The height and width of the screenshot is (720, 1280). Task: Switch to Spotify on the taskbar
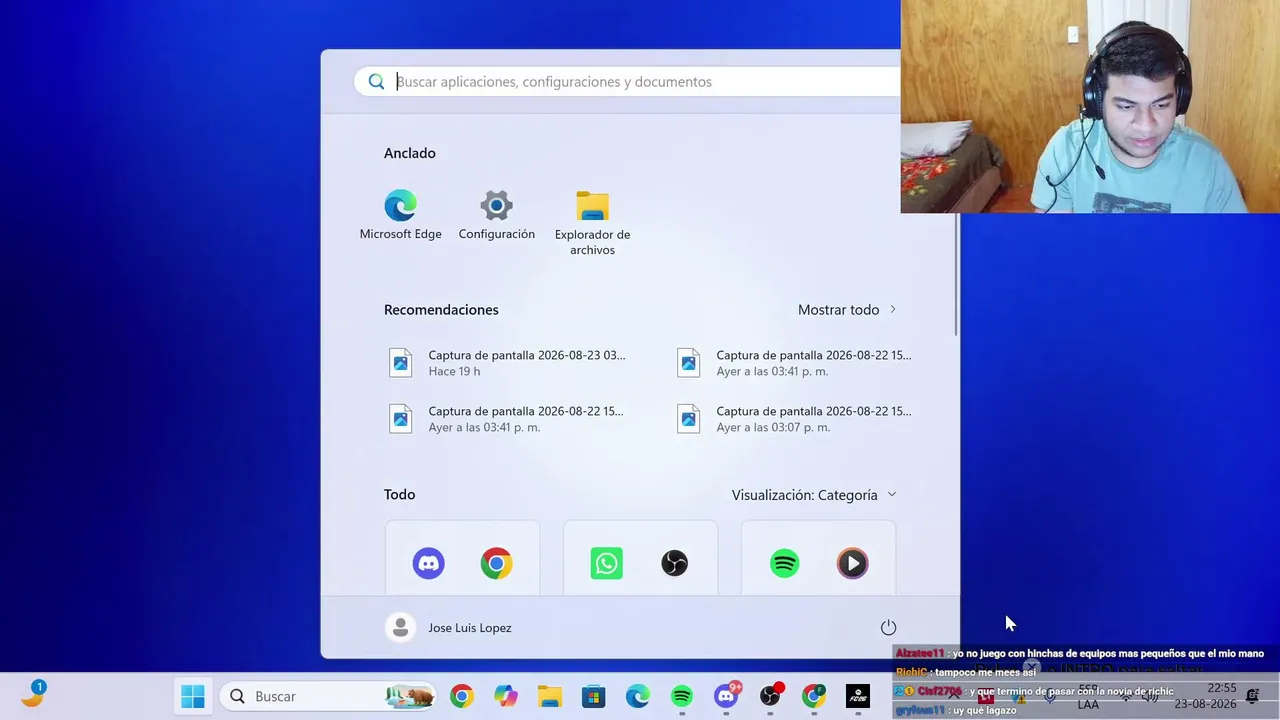(x=681, y=696)
